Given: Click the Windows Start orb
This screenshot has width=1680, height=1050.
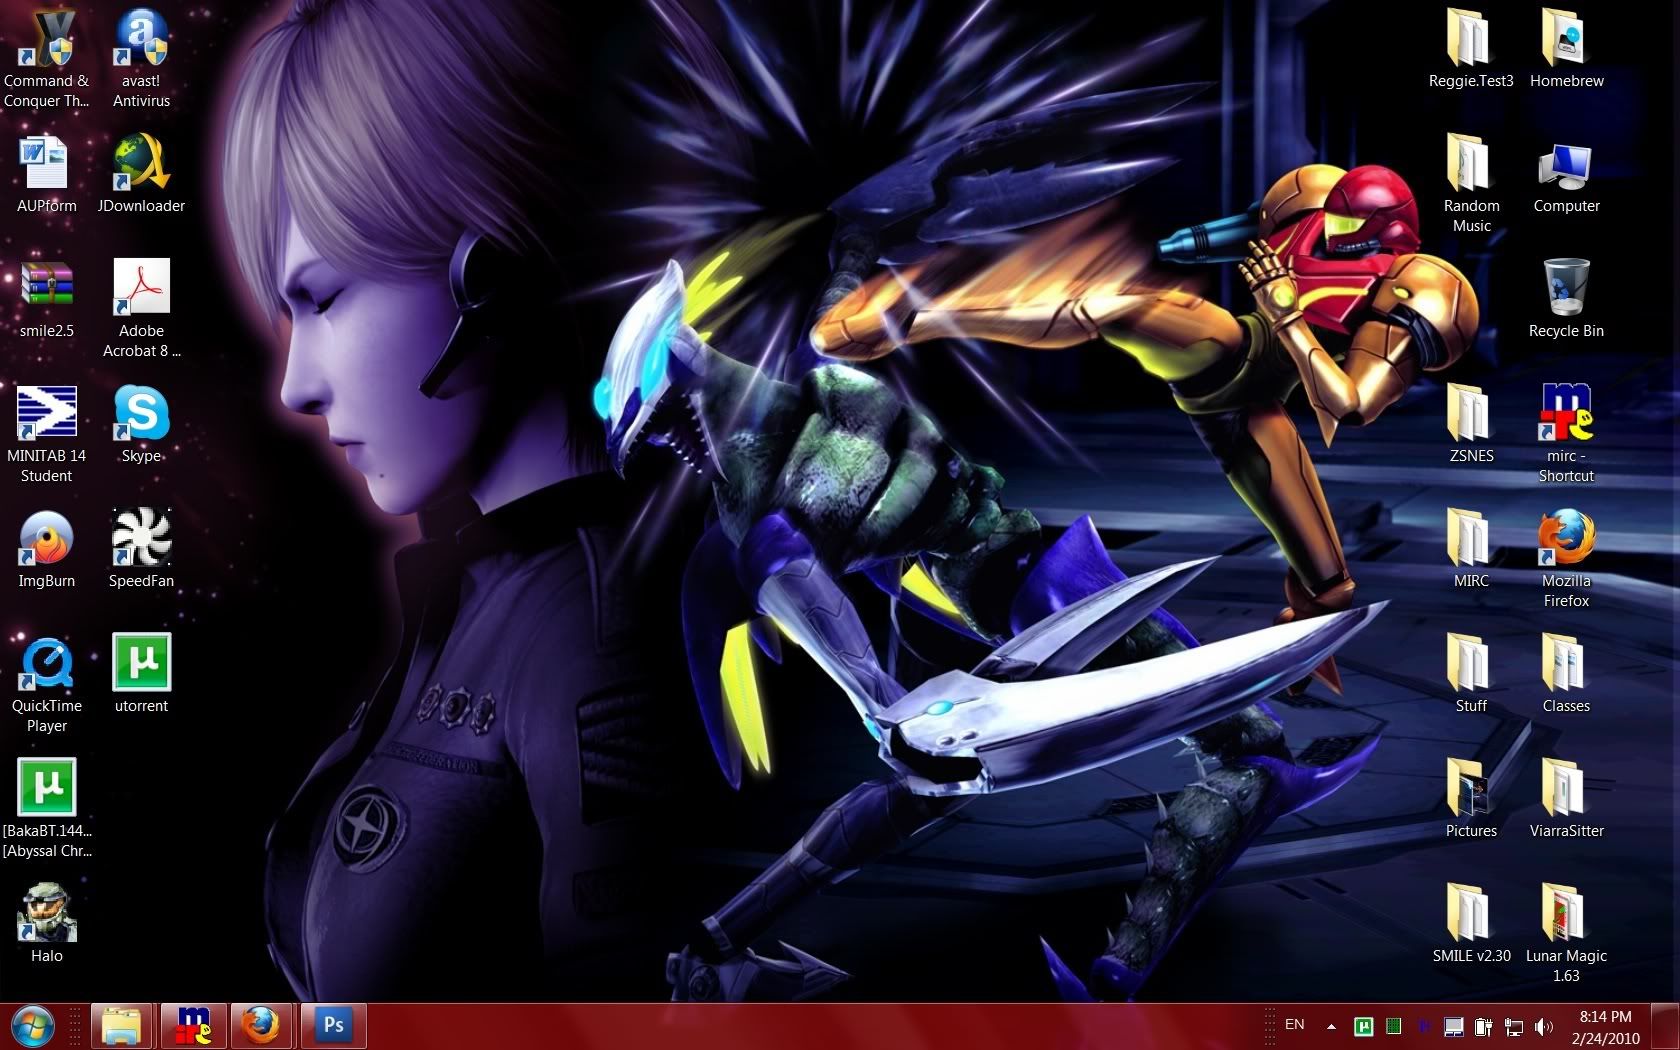Looking at the screenshot, I should (x=32, y=1026).
